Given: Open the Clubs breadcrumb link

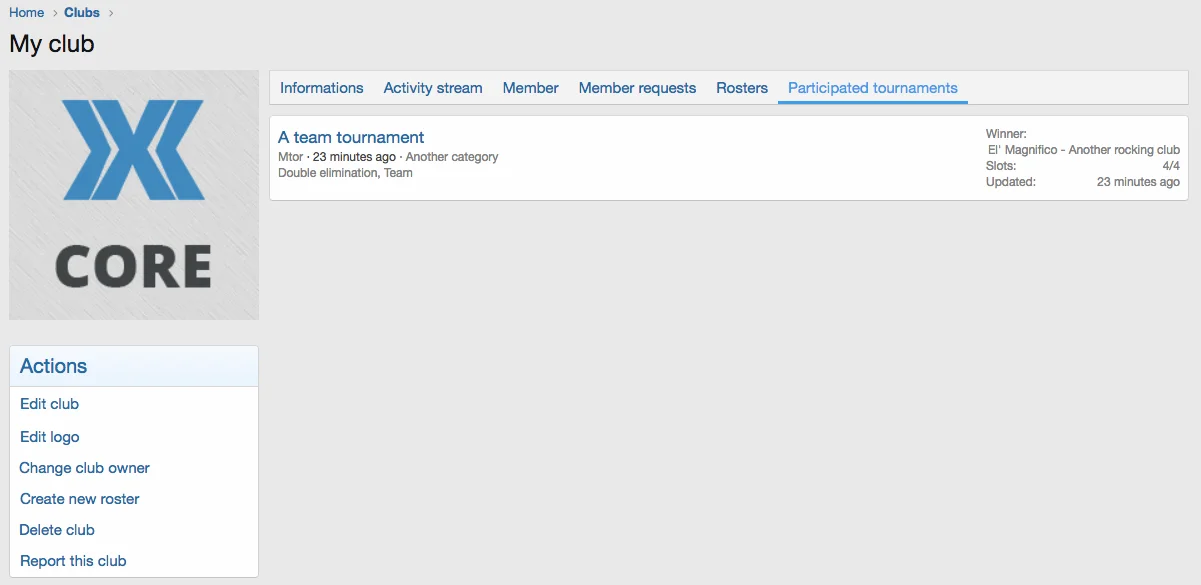Looking at the screenshot, I should click(82, 13).
